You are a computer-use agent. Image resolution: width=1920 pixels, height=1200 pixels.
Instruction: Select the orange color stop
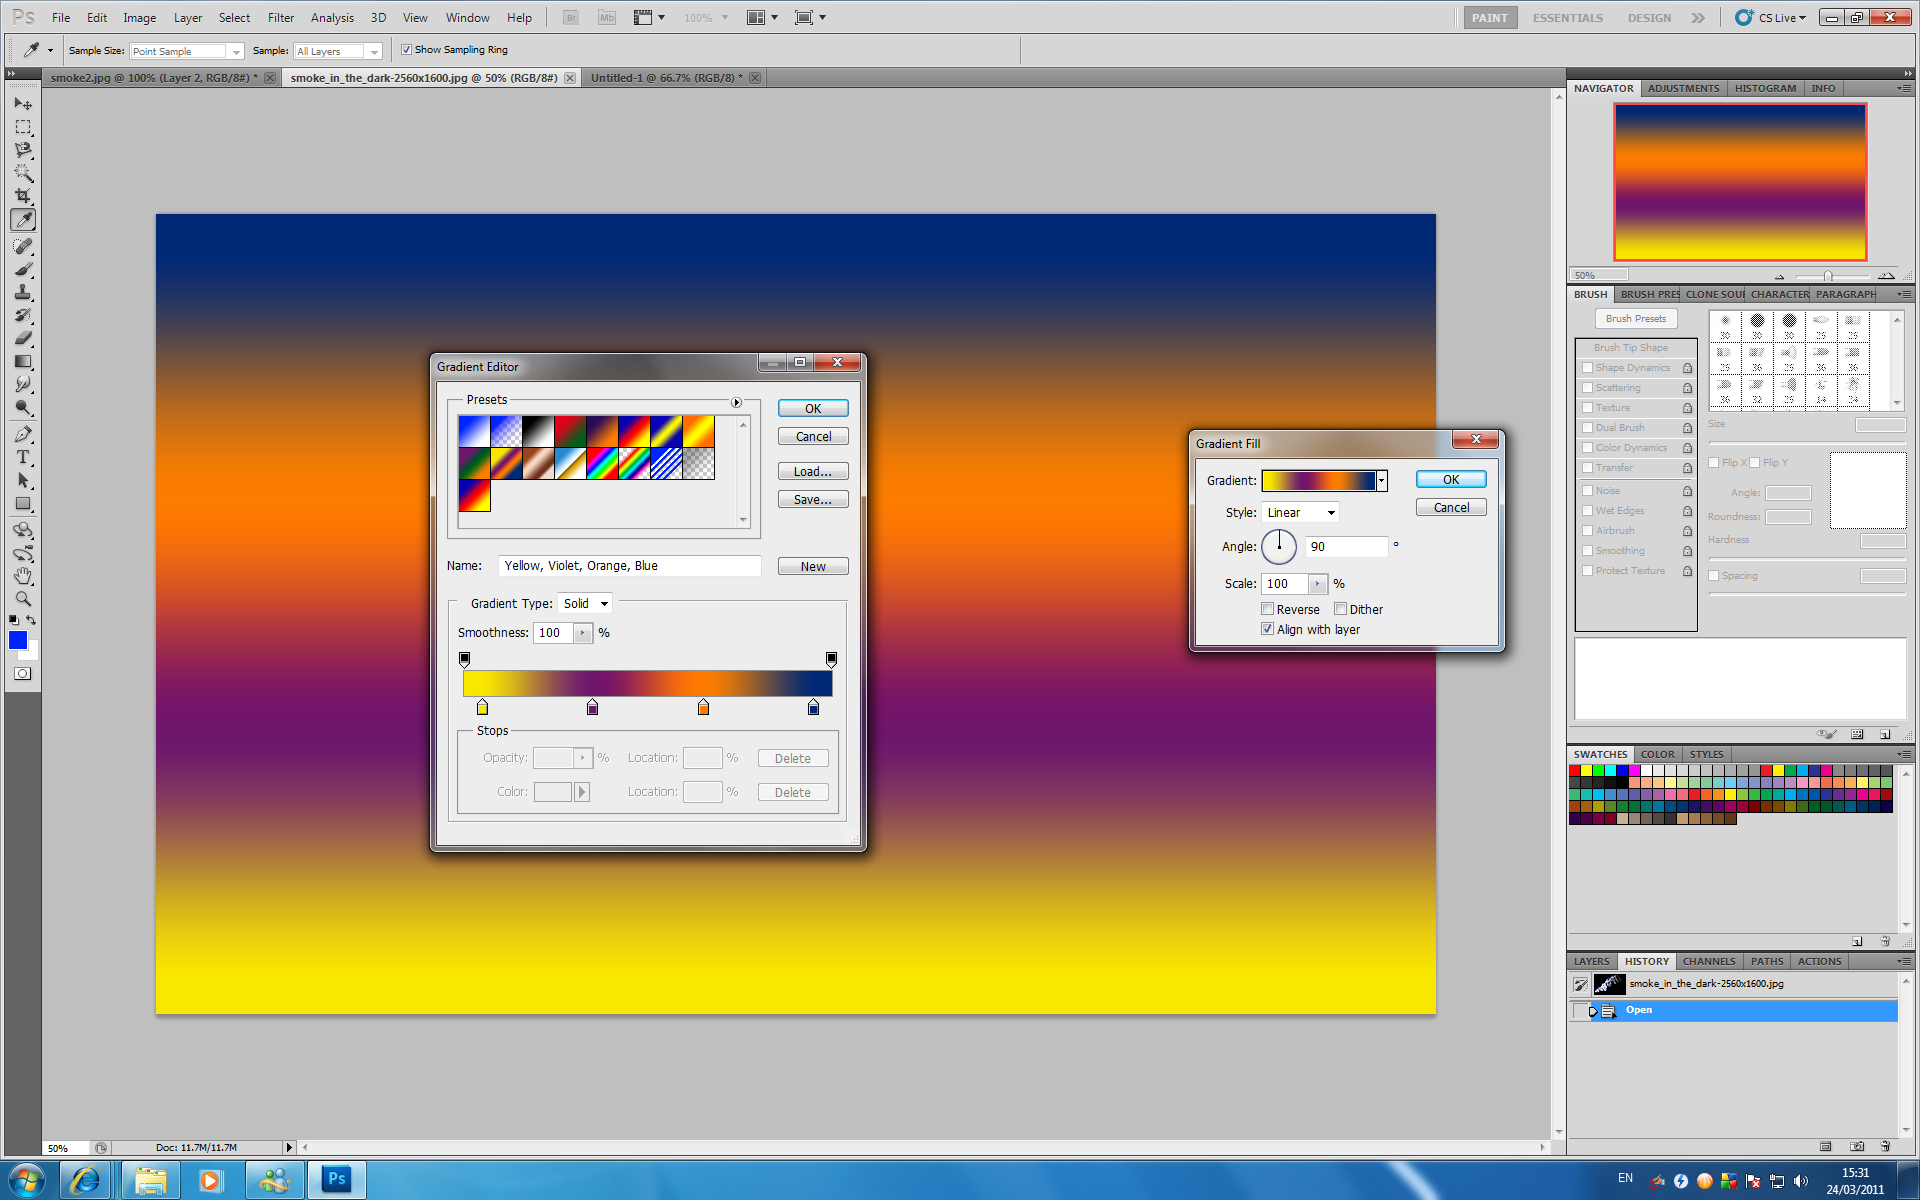click(703, 707)
